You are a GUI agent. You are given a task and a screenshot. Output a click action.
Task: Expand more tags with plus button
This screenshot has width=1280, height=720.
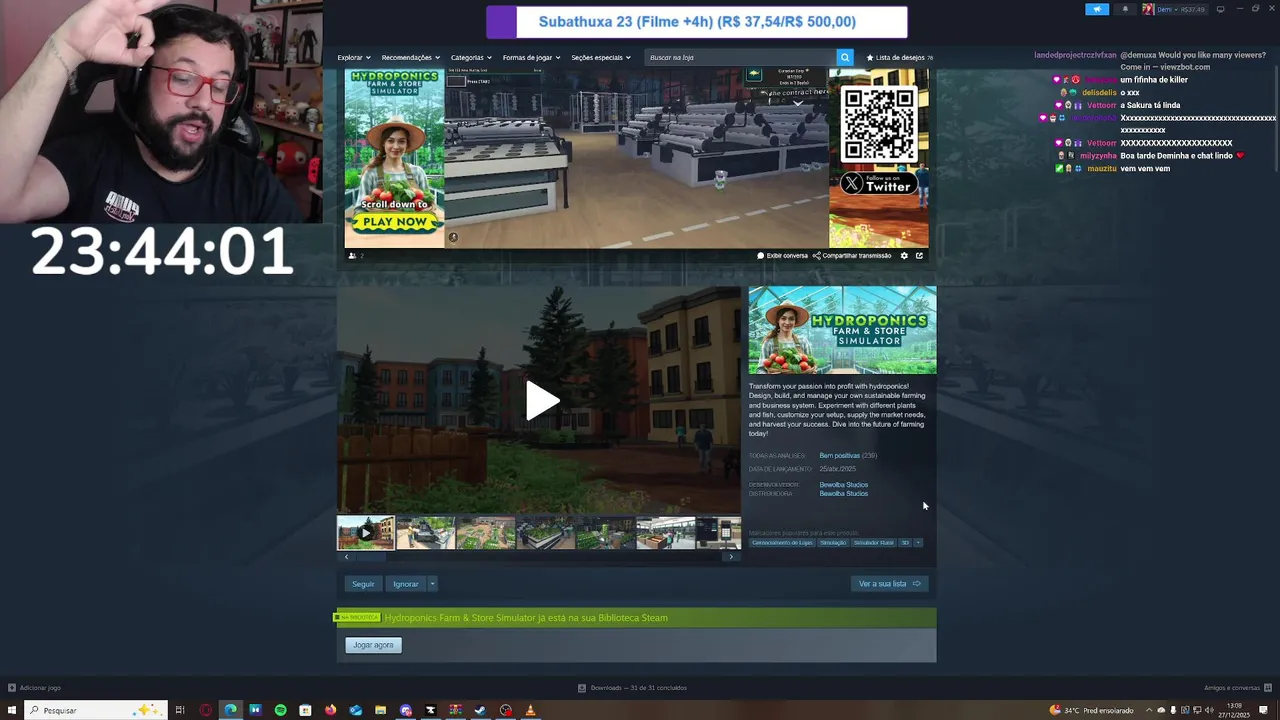click(x=918, y=543)
